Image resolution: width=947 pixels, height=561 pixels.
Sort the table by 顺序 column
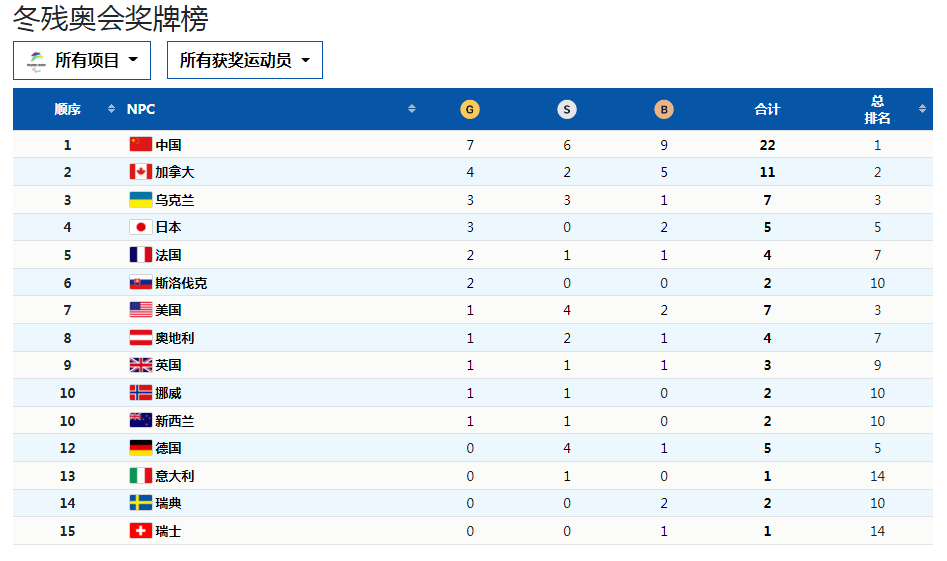pyautogui.click(x=111, y=109)
